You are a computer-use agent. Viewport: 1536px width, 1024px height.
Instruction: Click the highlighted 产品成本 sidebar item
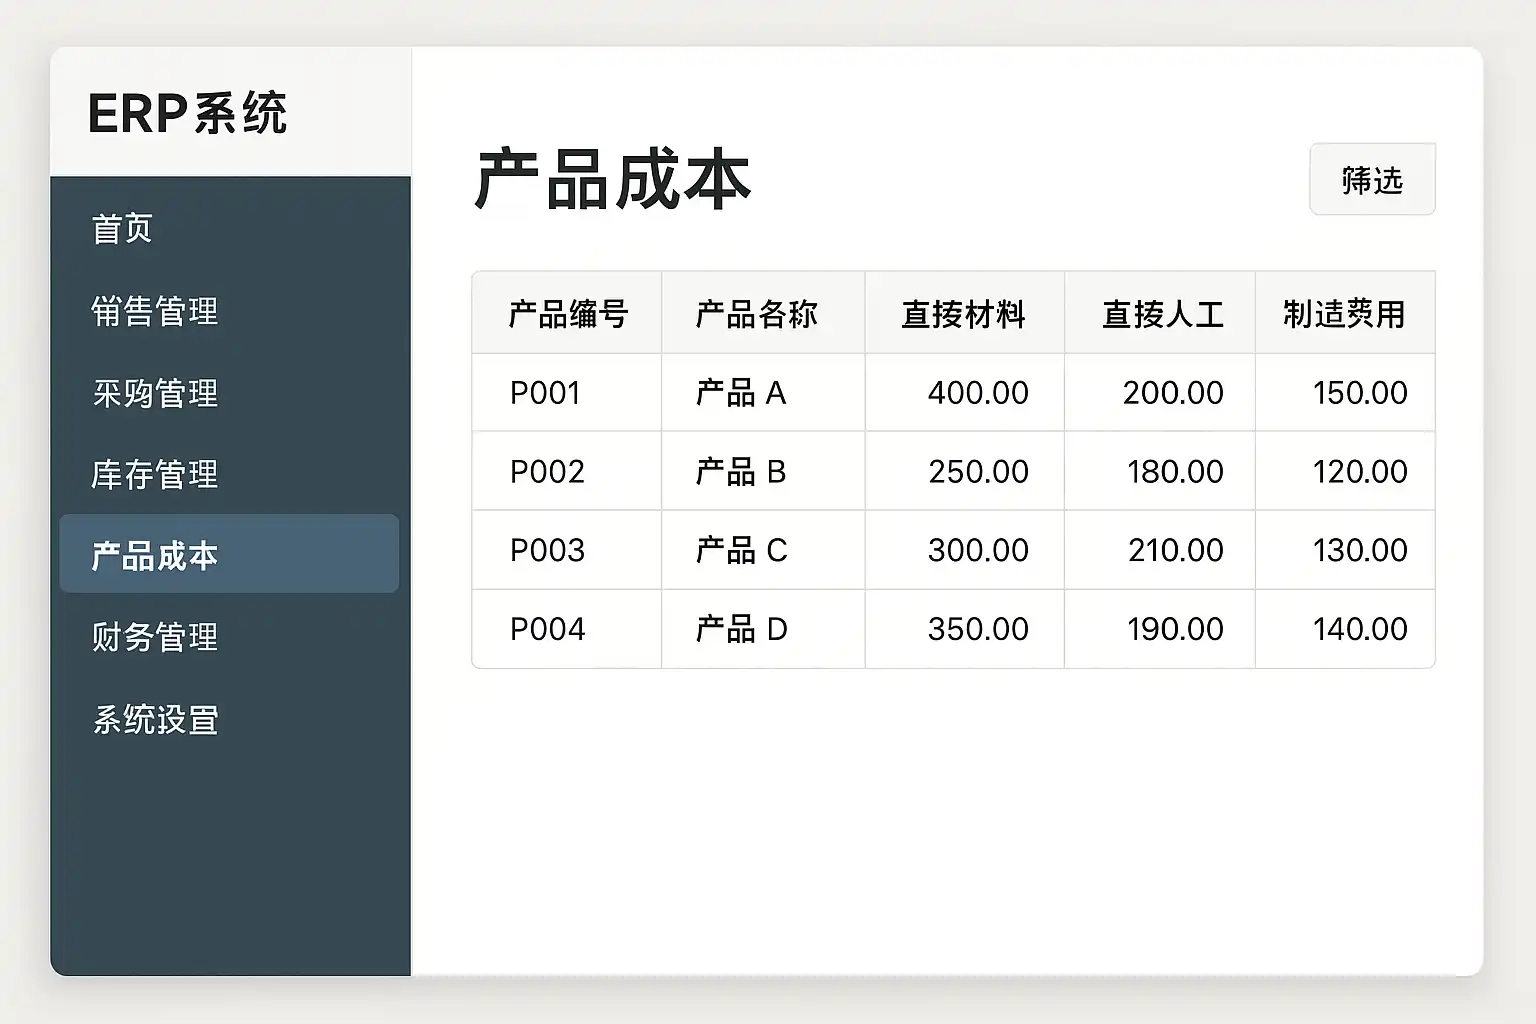coord(228,555)
